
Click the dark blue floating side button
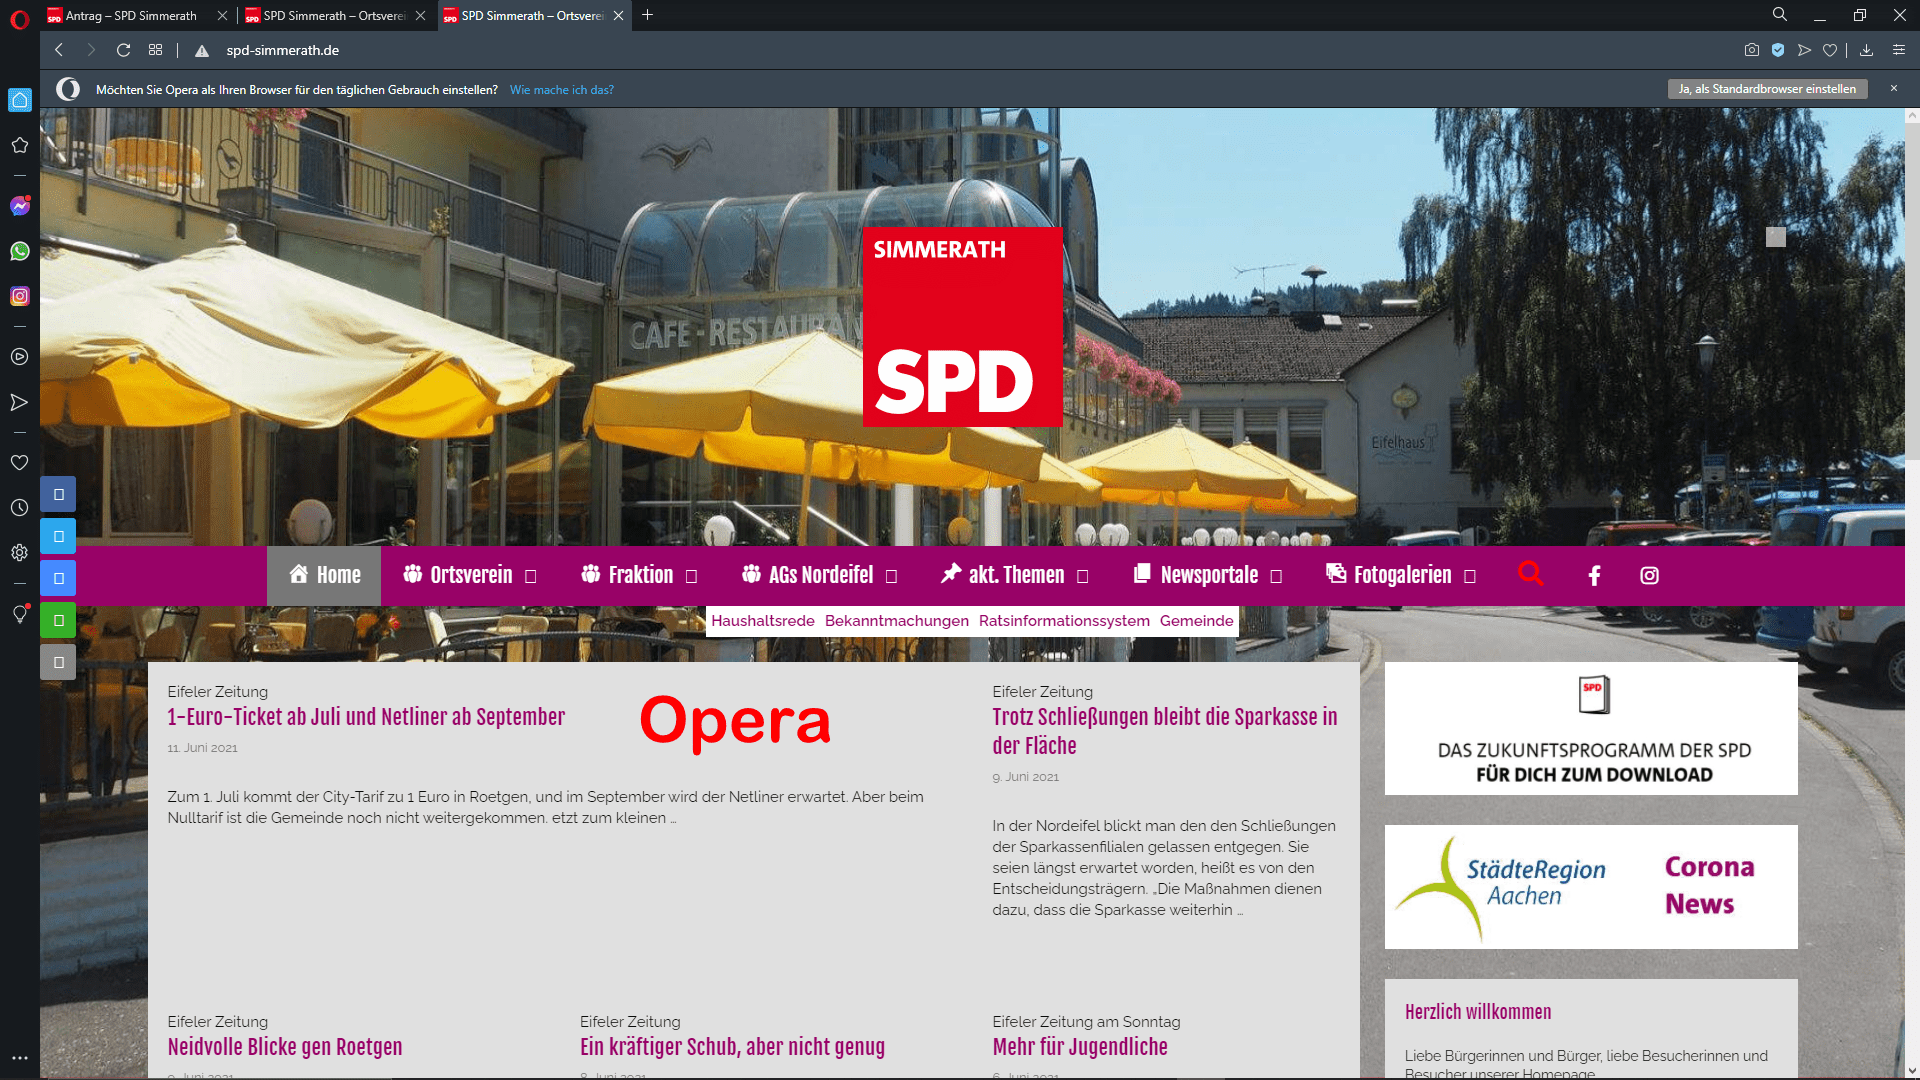pyautogui.click(x=58, y=494)
